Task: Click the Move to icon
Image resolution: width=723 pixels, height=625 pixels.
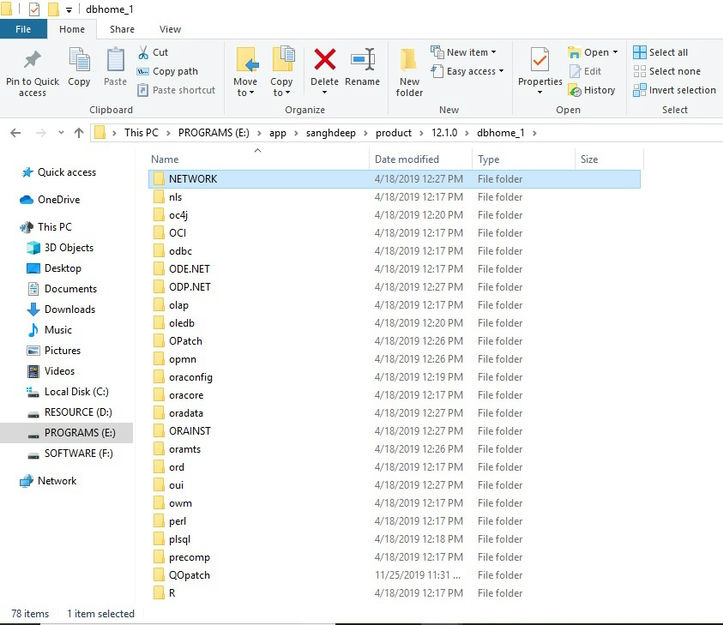Action: 246,60
